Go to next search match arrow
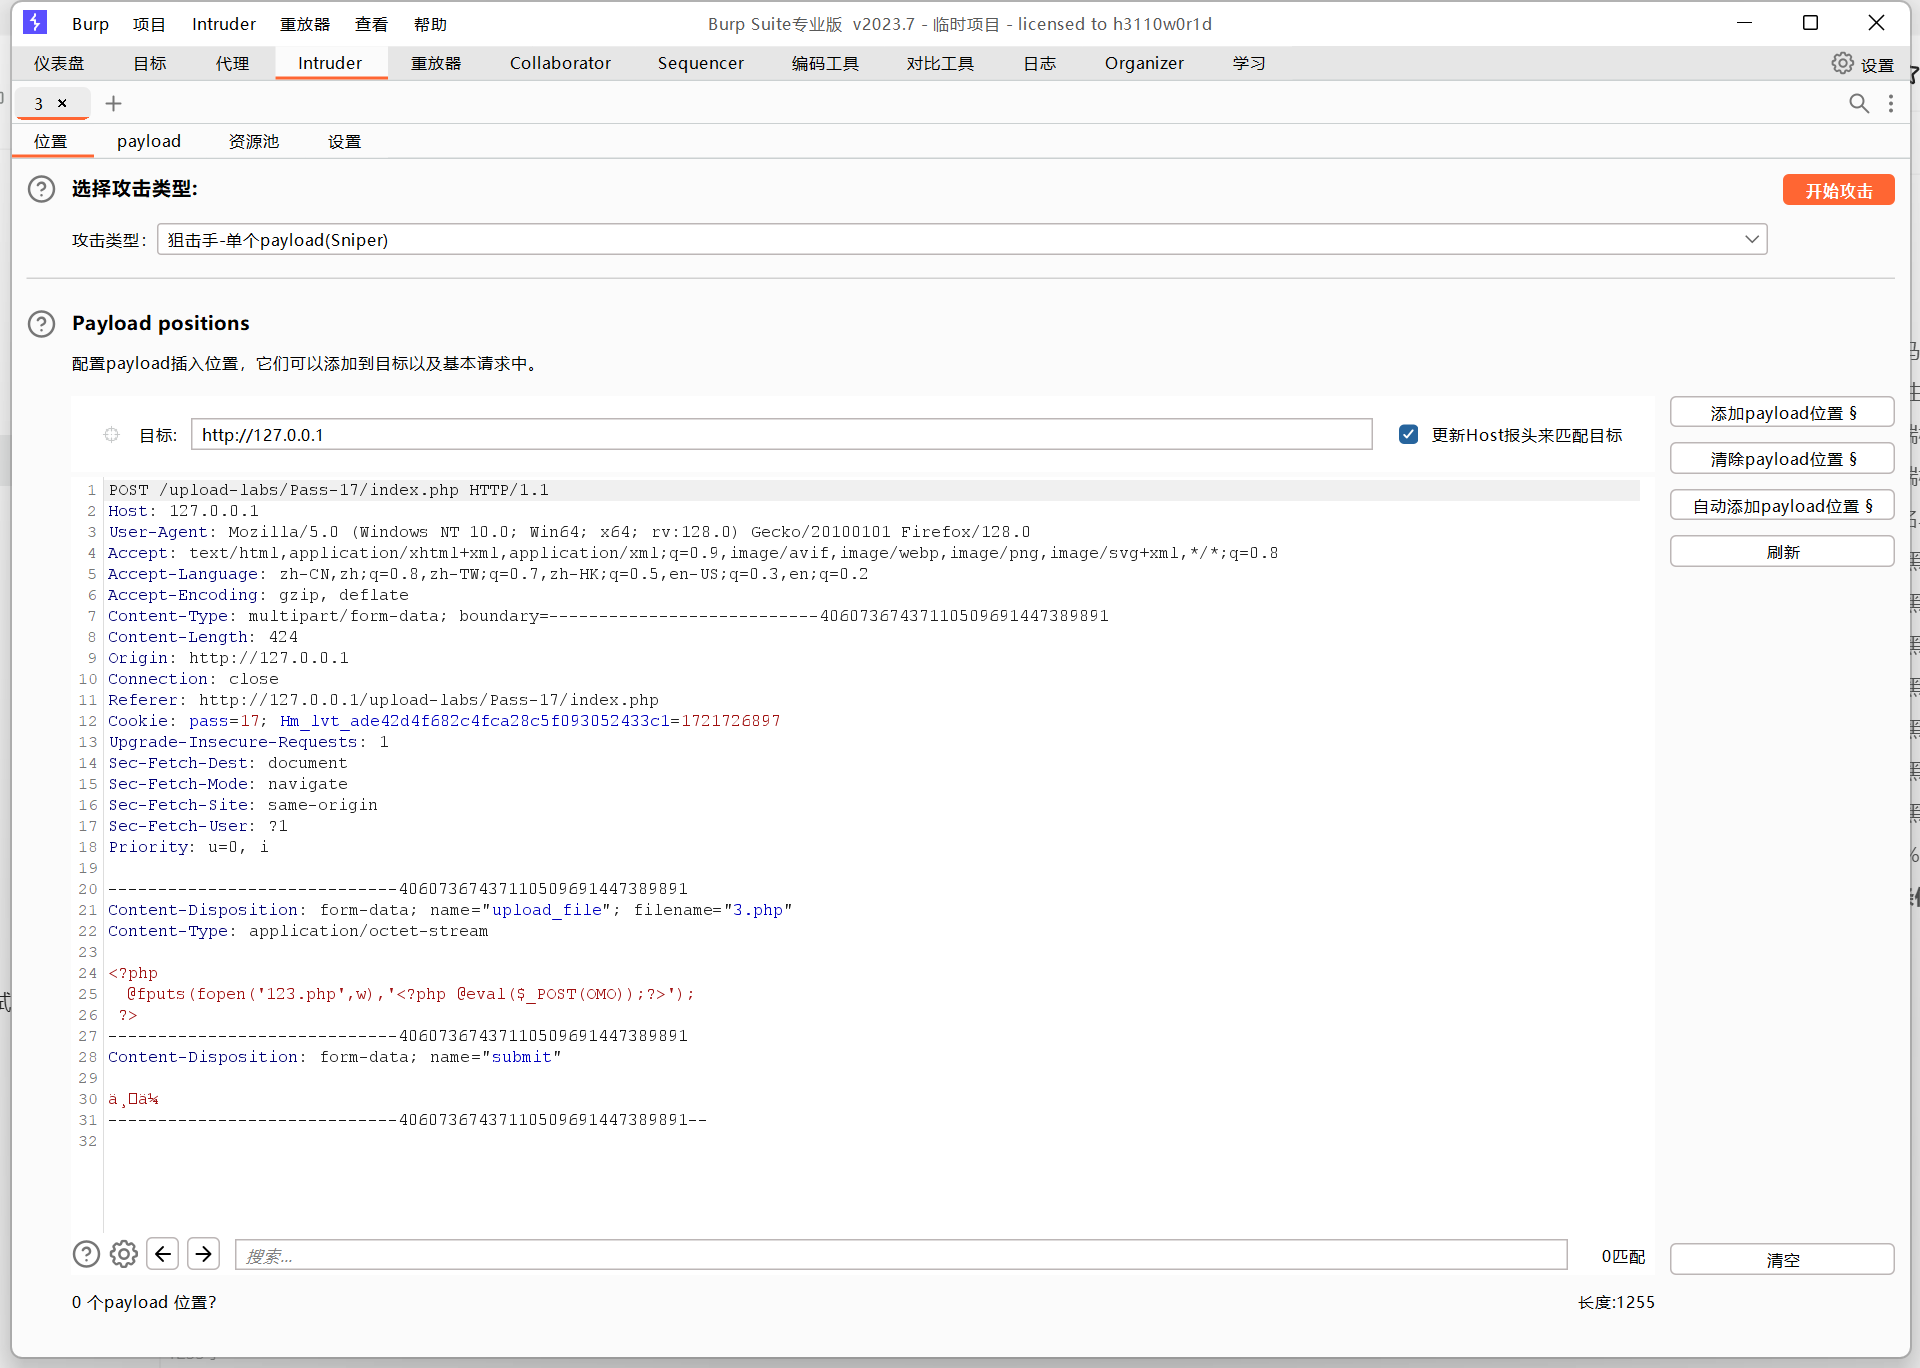The image size is (1920, 1368). [203, 1254]
